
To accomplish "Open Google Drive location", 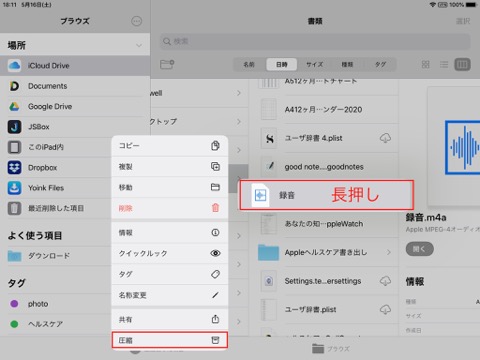I will point(75,106).
